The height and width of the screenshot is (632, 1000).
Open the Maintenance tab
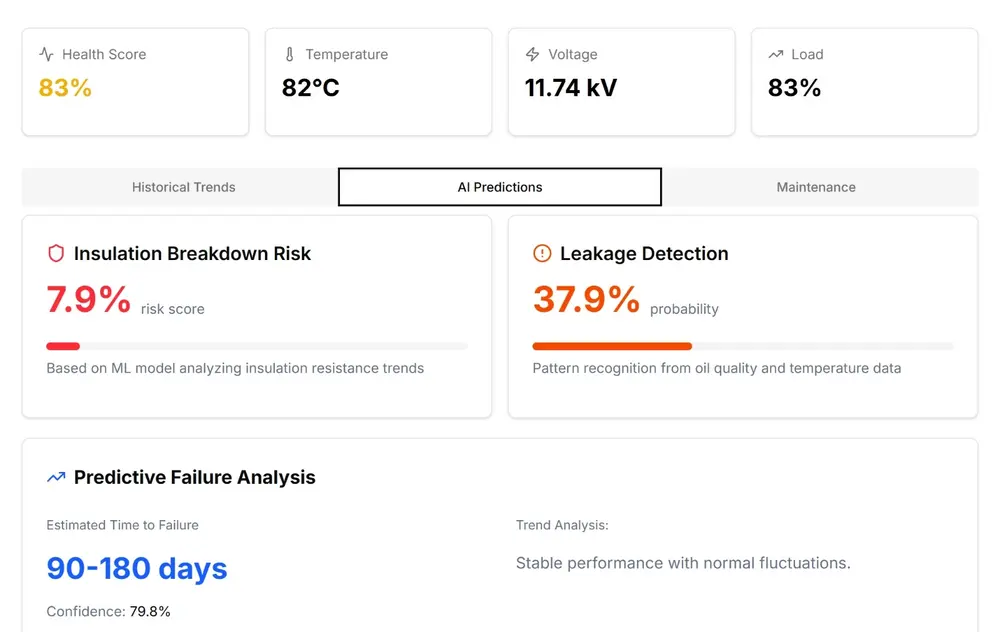click(816, 187)
